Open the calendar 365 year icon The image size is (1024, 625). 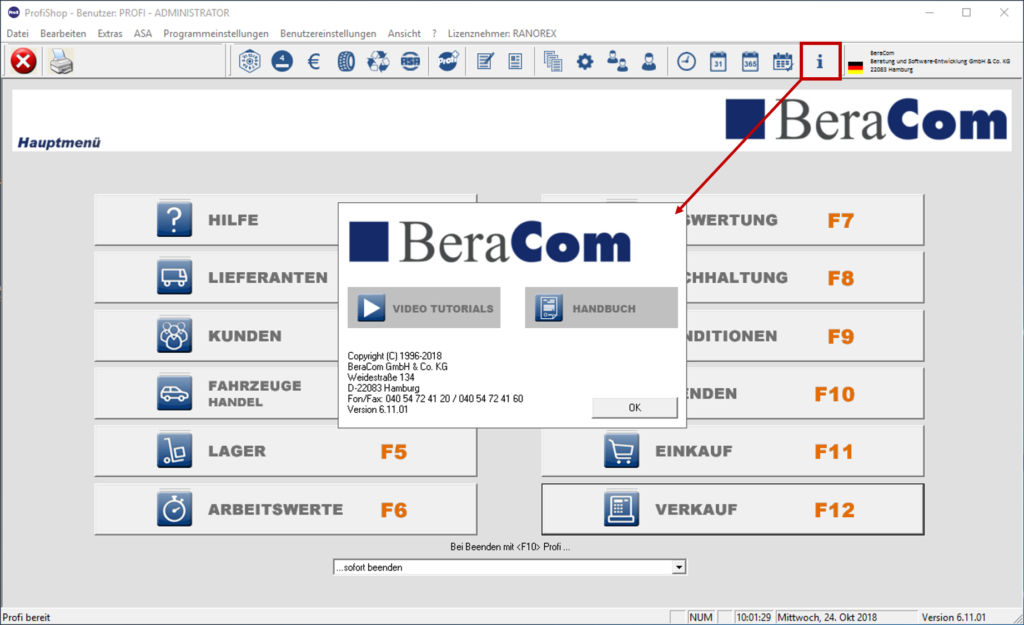pyautogui.click(x=750, y=61)
